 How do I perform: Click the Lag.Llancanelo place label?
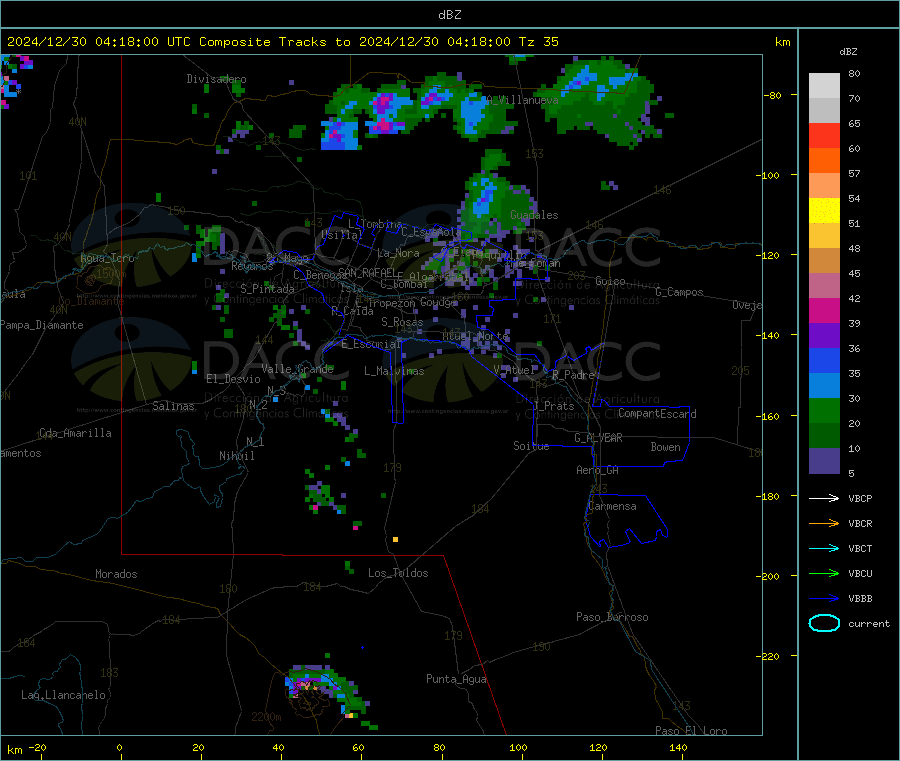click(x=64, y=695)
